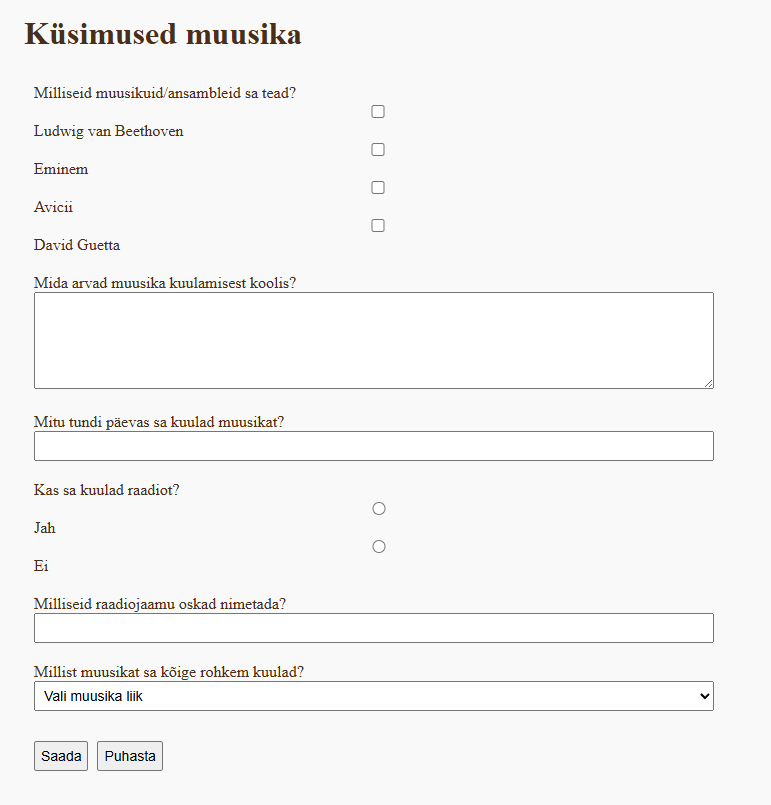The height and width of the screenshot is (805, 771).
Task: Enable the Avicii checkbox
Action: click(x=378, y=188)
